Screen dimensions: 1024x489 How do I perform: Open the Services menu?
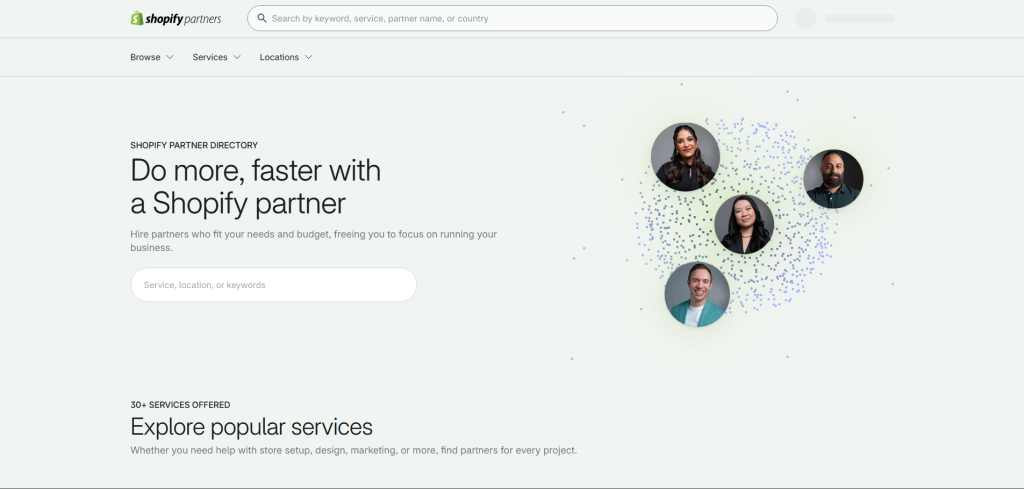click(216, 57)
